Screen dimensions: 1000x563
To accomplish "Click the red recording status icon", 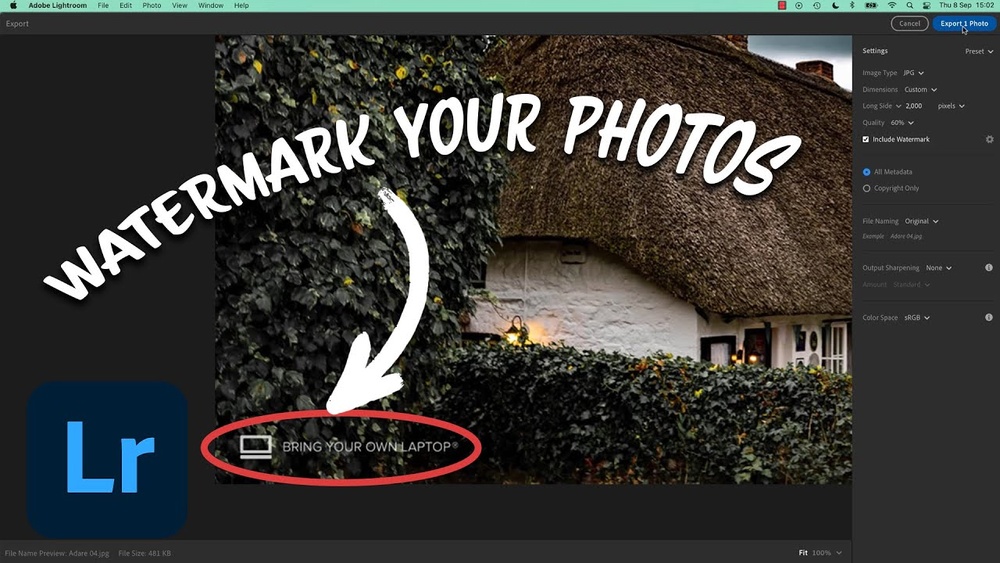I will [782, 5].
